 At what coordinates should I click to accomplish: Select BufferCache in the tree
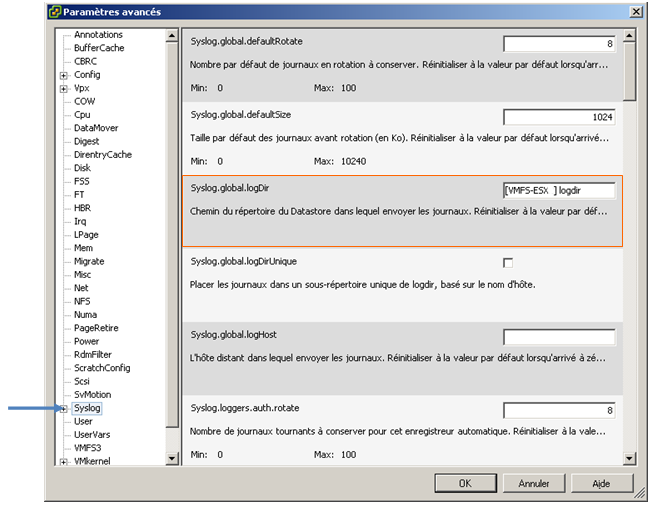(x=99, y=48)
